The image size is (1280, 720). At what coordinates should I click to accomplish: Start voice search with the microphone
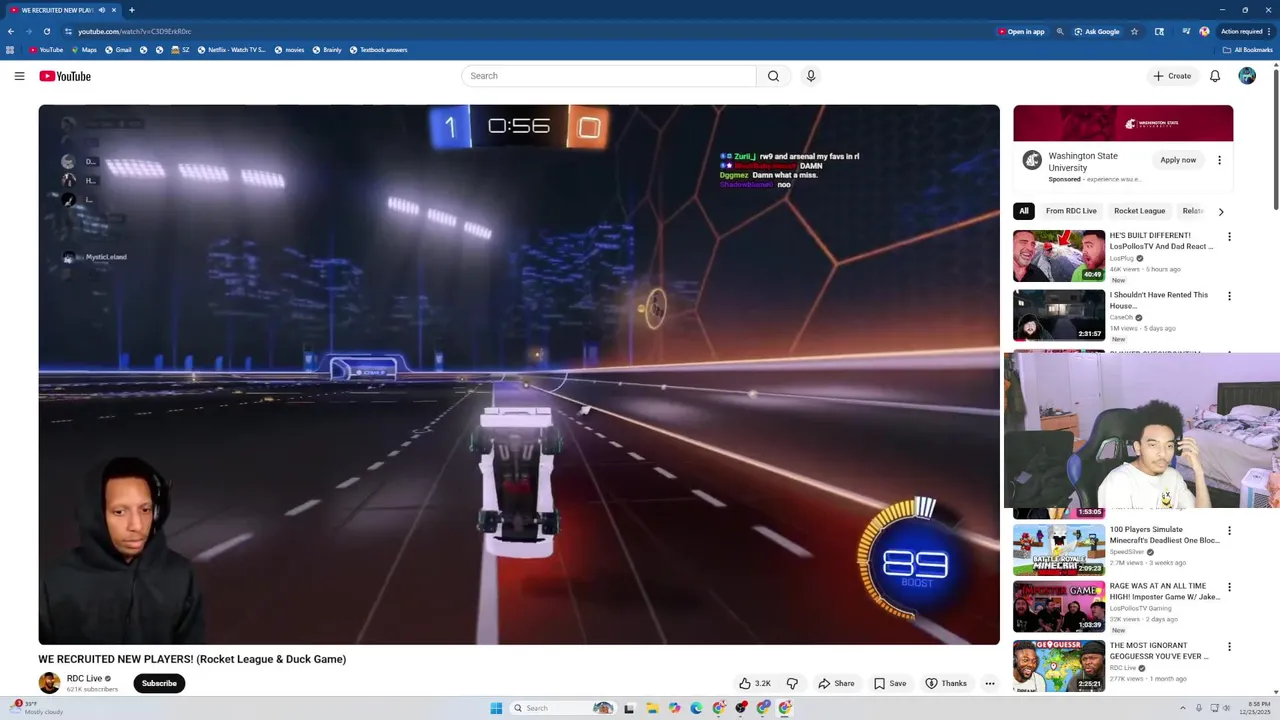pyautogui.click(x=811, y=76)
